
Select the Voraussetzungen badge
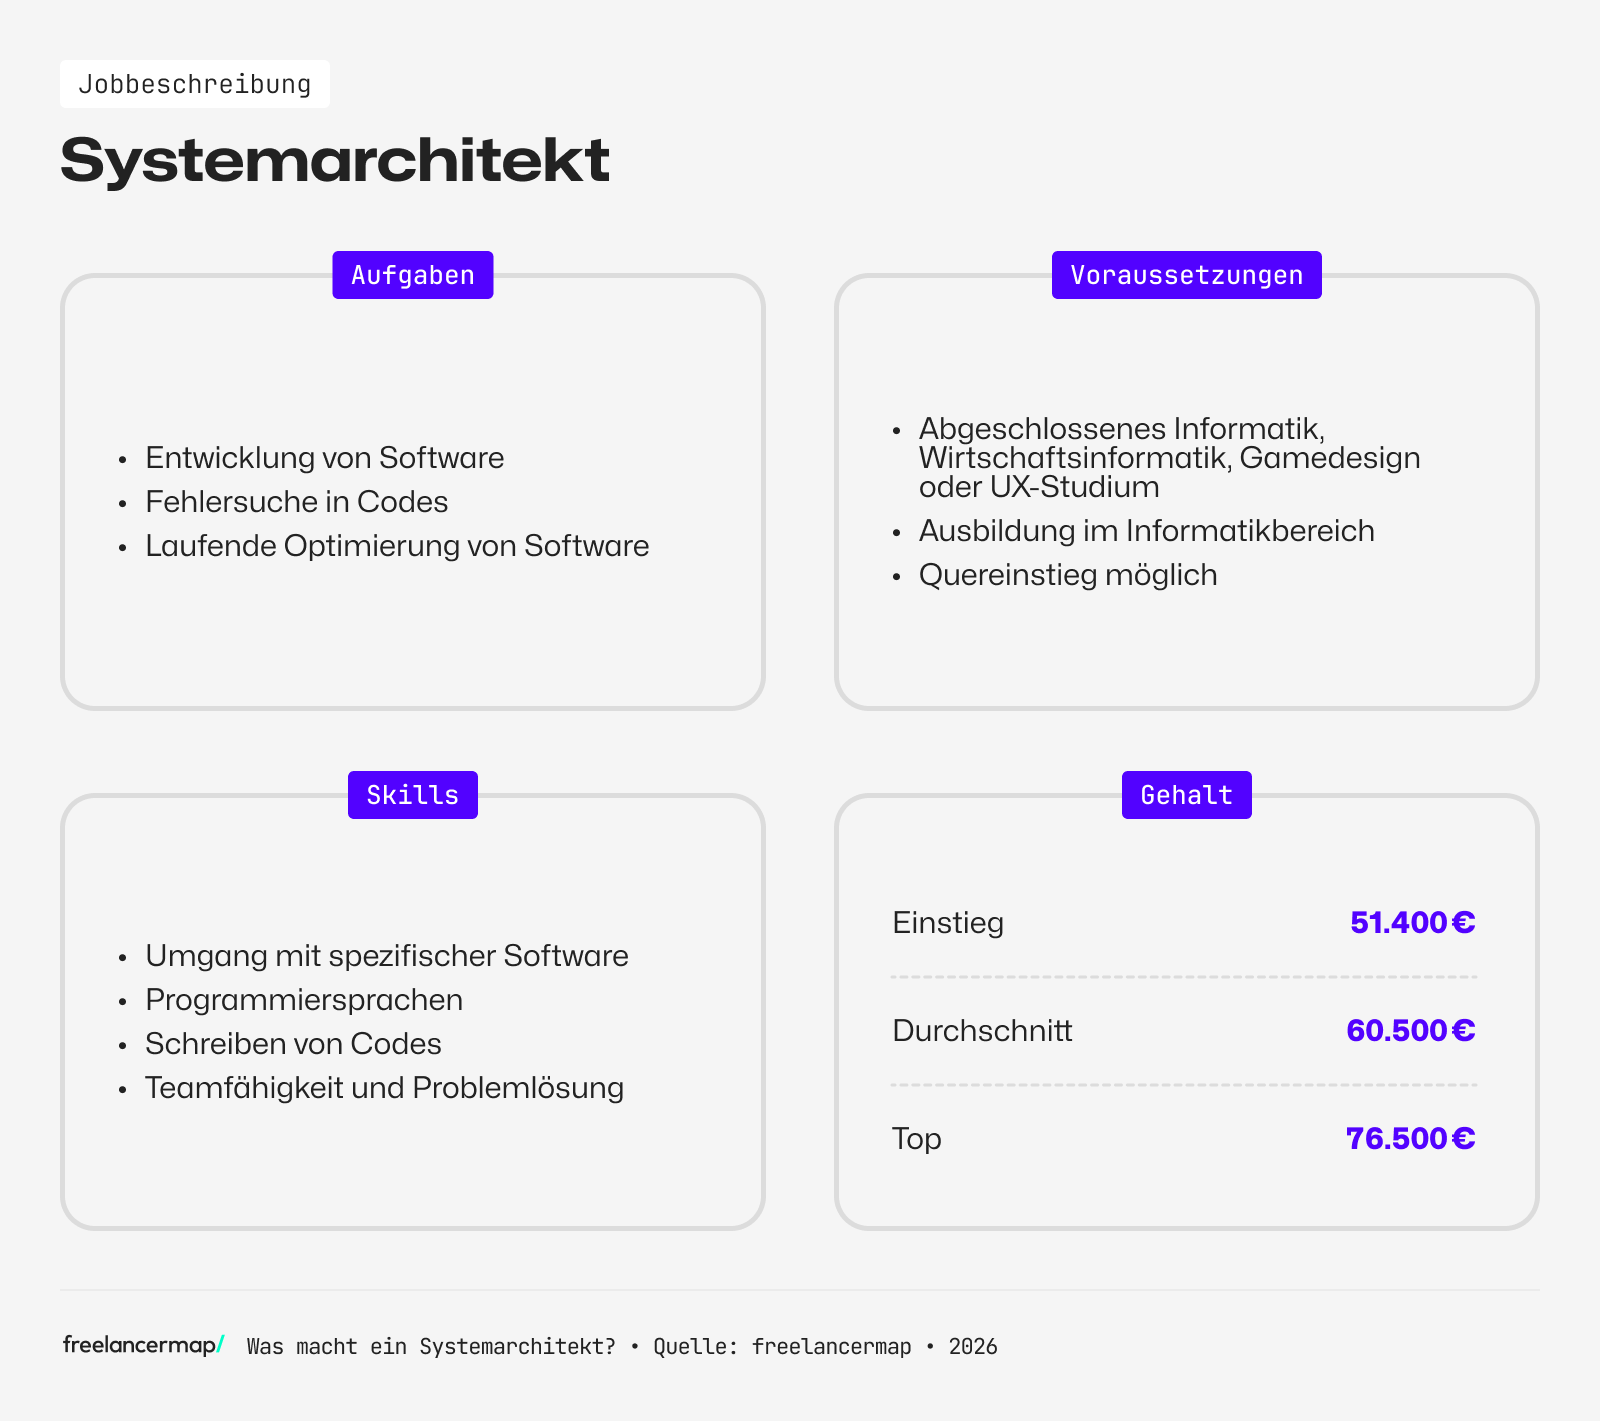(1186, 274)
